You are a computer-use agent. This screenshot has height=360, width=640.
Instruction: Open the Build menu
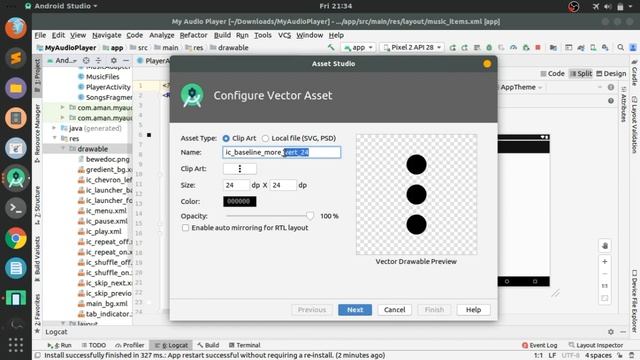(x=222, y=35)
